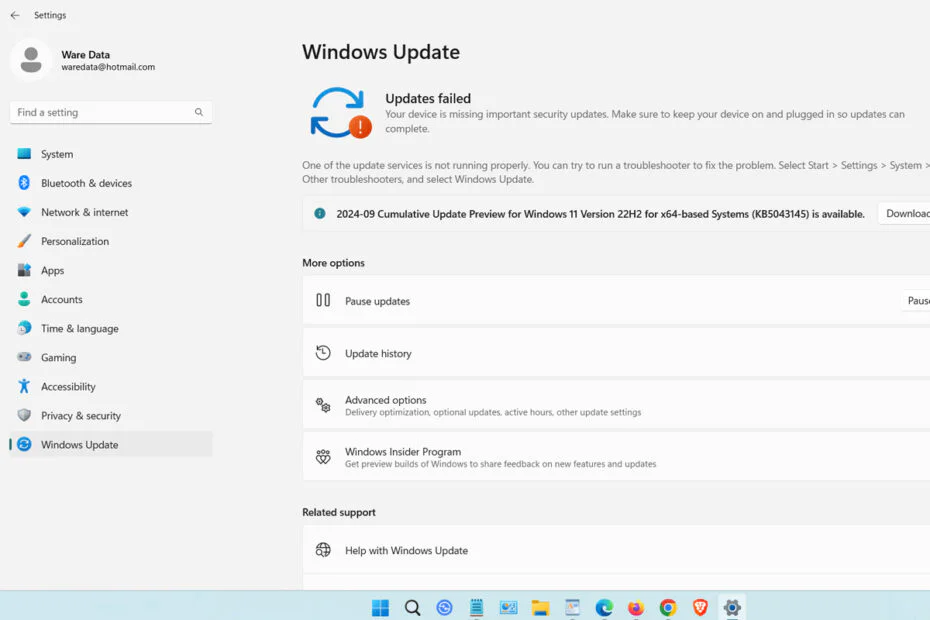This screenshot has width=930, height=620.
Task: Go to Bluetooth & devices
Action: (x=111, y=183)
